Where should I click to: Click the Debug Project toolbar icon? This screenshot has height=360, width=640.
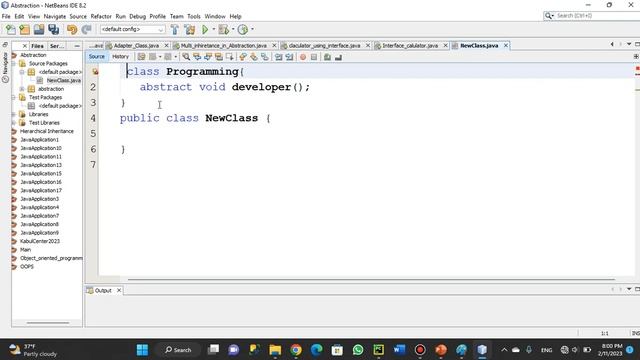tap(223, 29)
